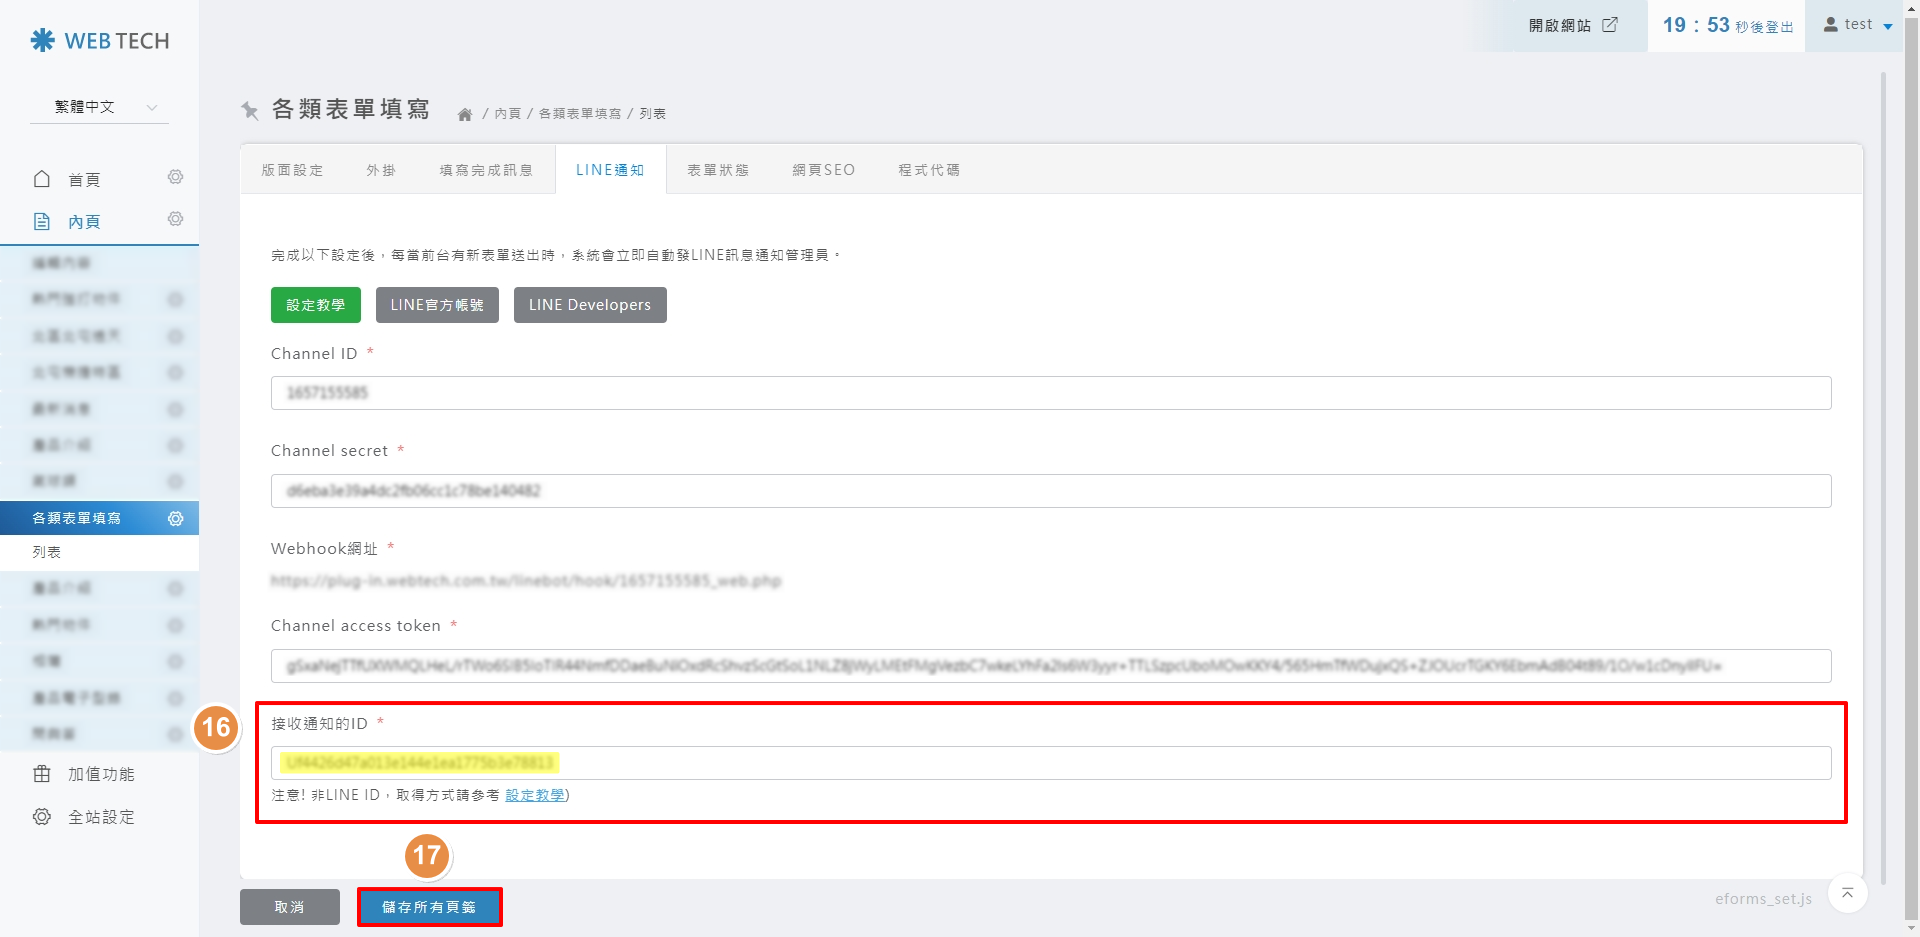This screenshot has width=1920, height=937.
Task: Select 列表 in the sidebar submenu
Action: [x=47, y=552]
